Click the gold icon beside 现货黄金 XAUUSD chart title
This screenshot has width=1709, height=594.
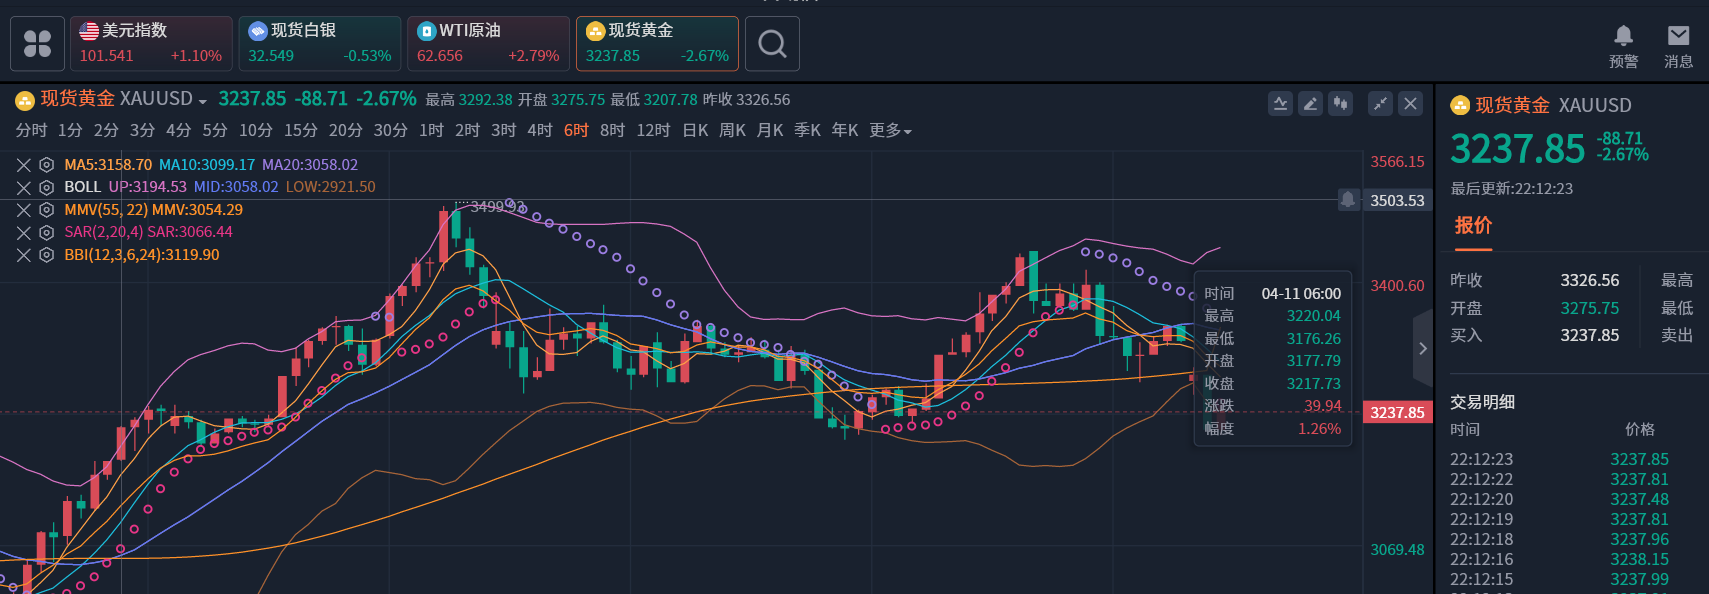point(25,100)
